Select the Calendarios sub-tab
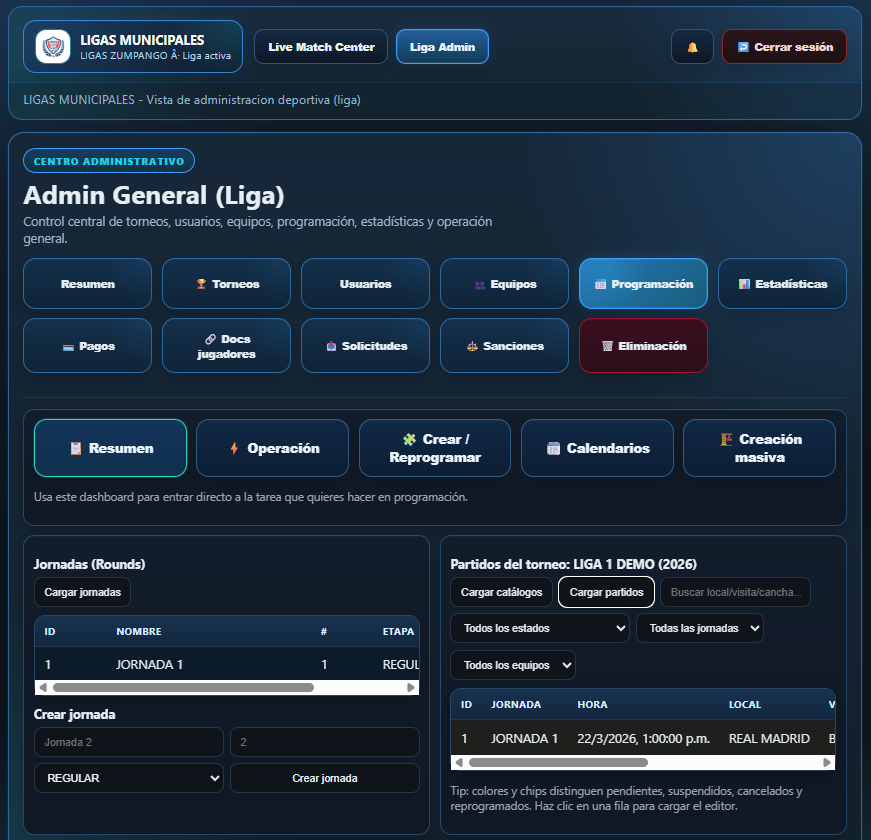 (x=597, y=448)
